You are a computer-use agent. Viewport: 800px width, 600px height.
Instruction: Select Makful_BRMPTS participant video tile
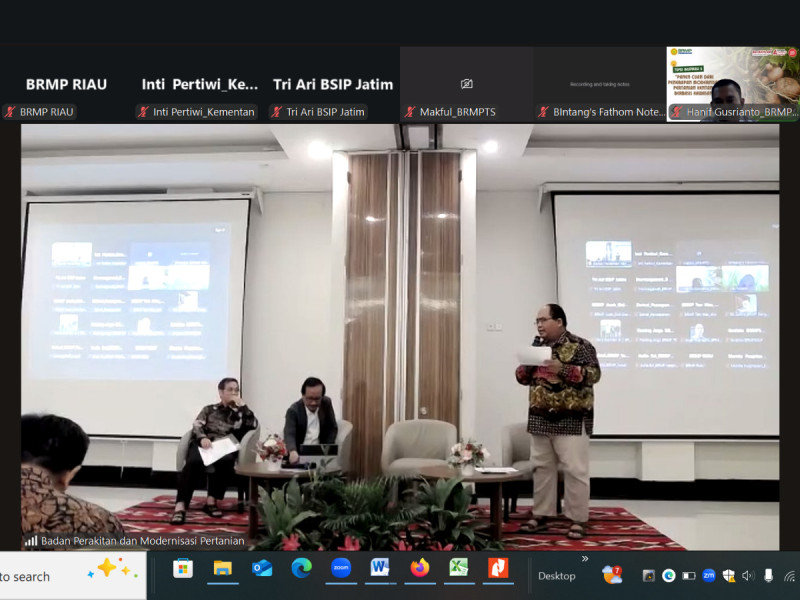(466, 85)
